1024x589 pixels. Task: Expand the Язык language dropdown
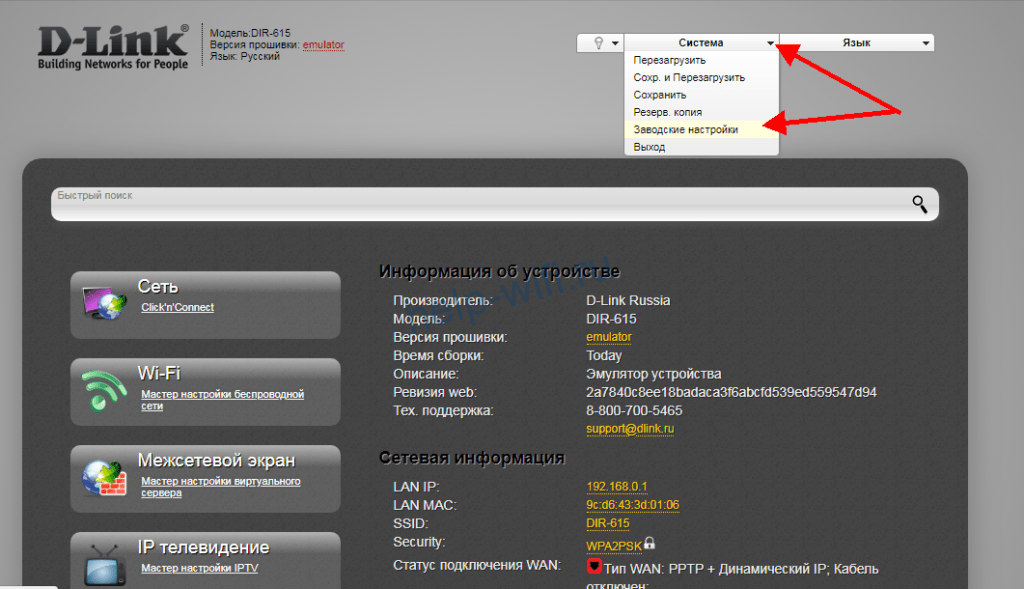tap(855, 43)
